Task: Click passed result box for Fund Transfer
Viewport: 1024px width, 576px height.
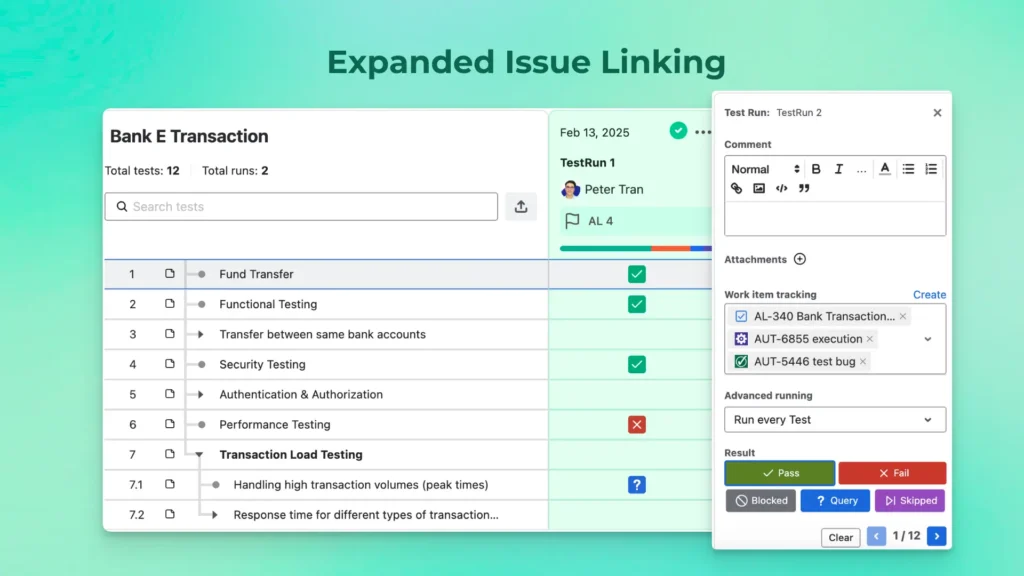Action: pos(637,274)
